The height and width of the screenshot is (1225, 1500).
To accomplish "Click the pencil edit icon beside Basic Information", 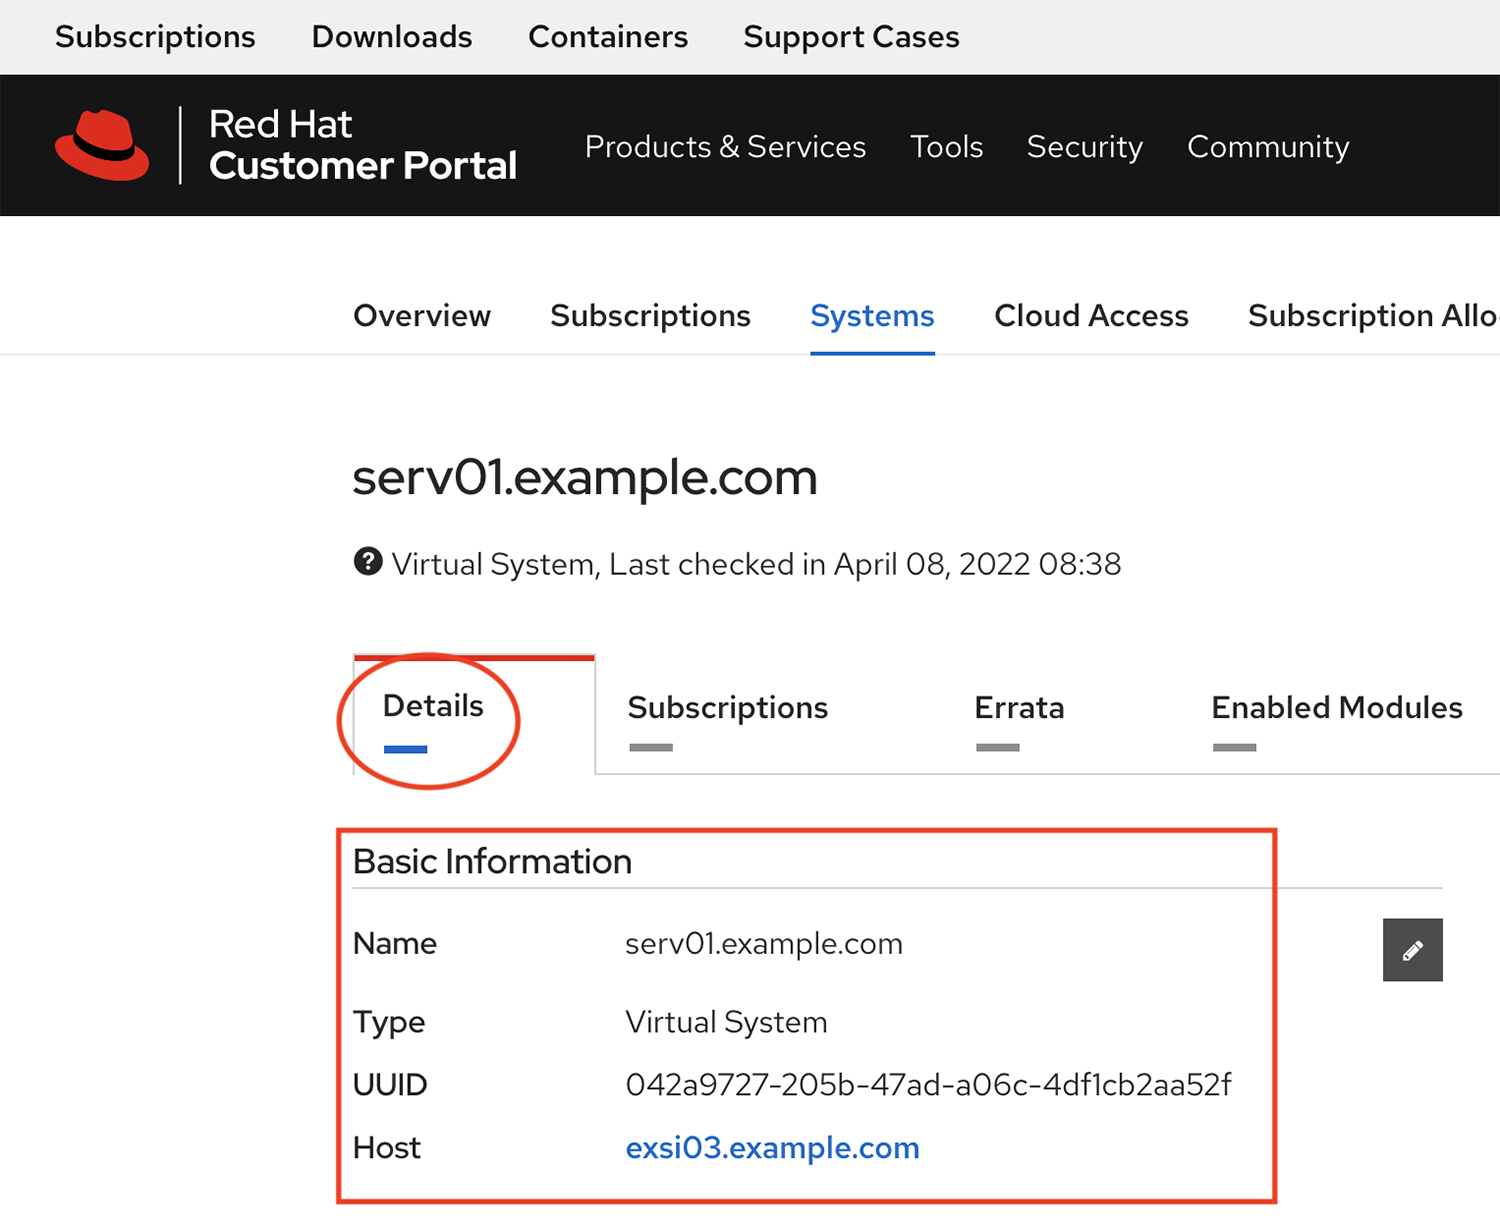I will pos(1412,949).
